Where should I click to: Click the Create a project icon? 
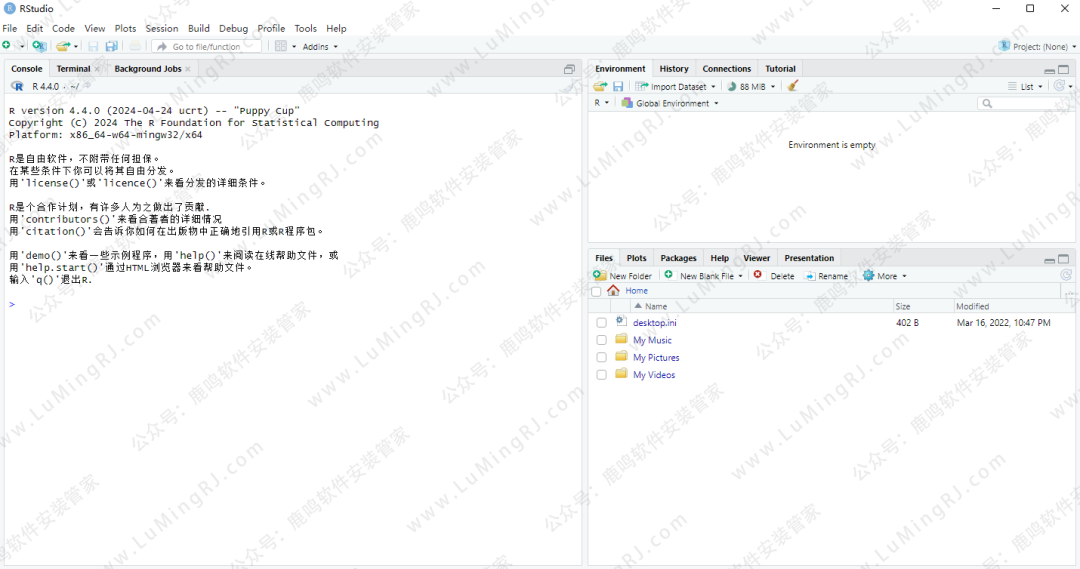(39, 46)
